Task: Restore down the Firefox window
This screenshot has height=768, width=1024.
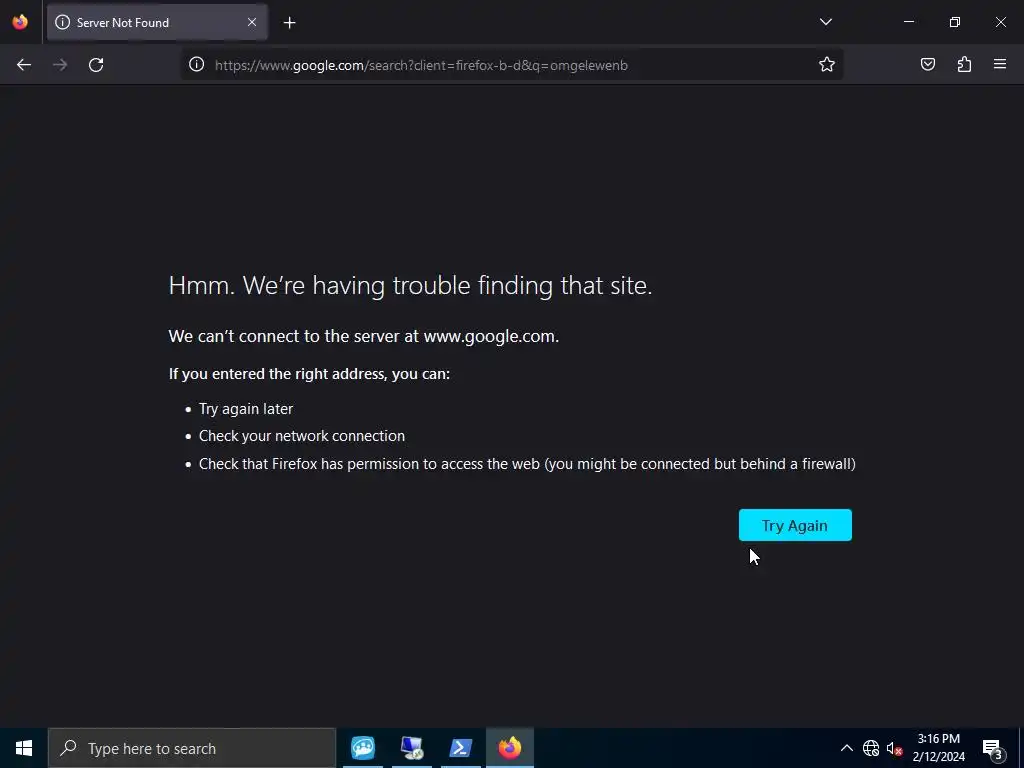Action: (x=954, y=22)
